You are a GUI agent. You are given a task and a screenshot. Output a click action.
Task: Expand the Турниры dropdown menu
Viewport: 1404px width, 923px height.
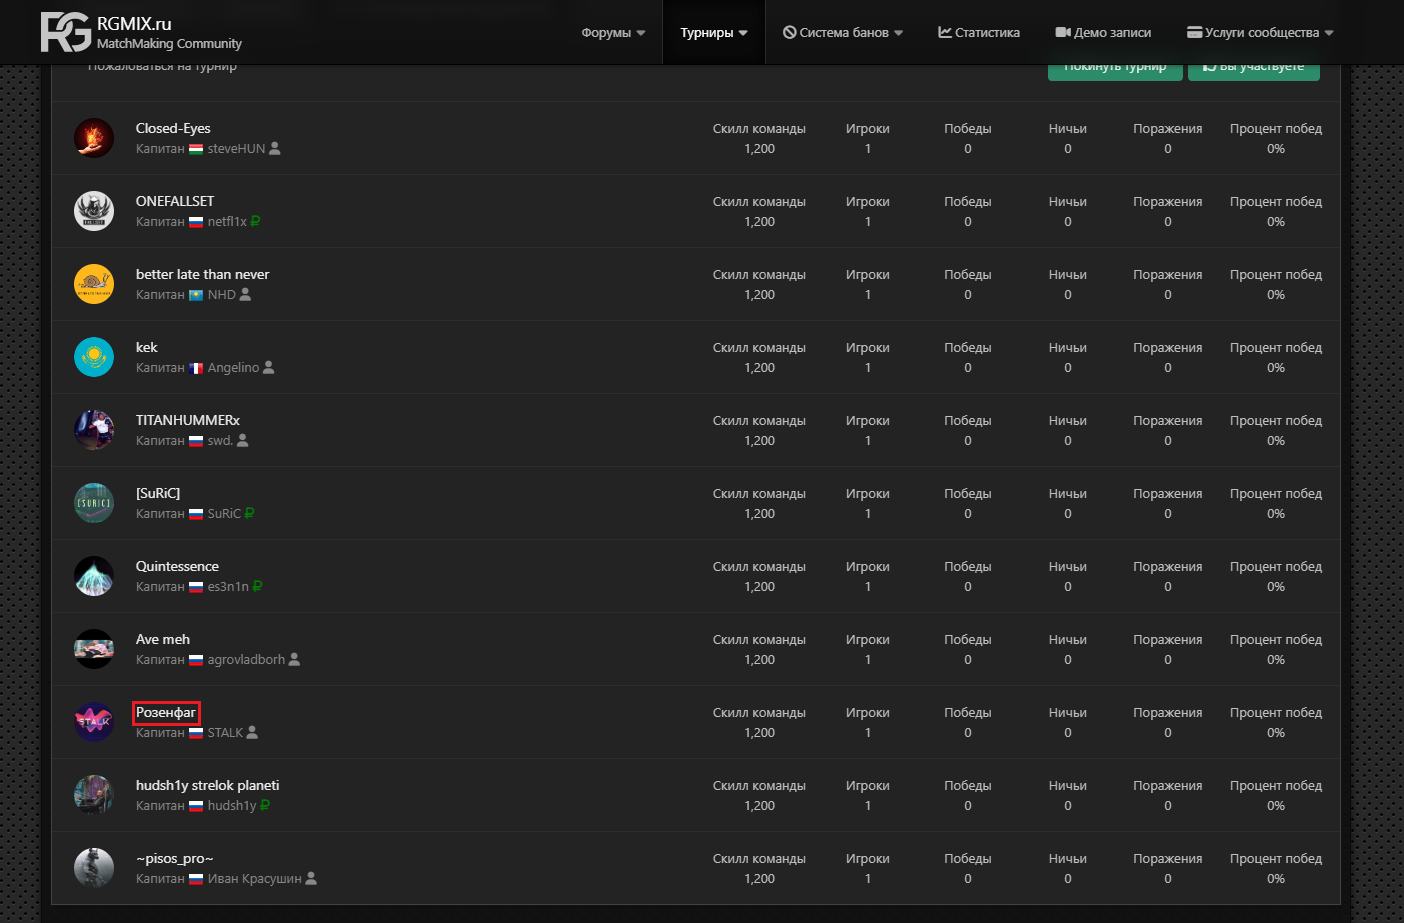point(714,33)
